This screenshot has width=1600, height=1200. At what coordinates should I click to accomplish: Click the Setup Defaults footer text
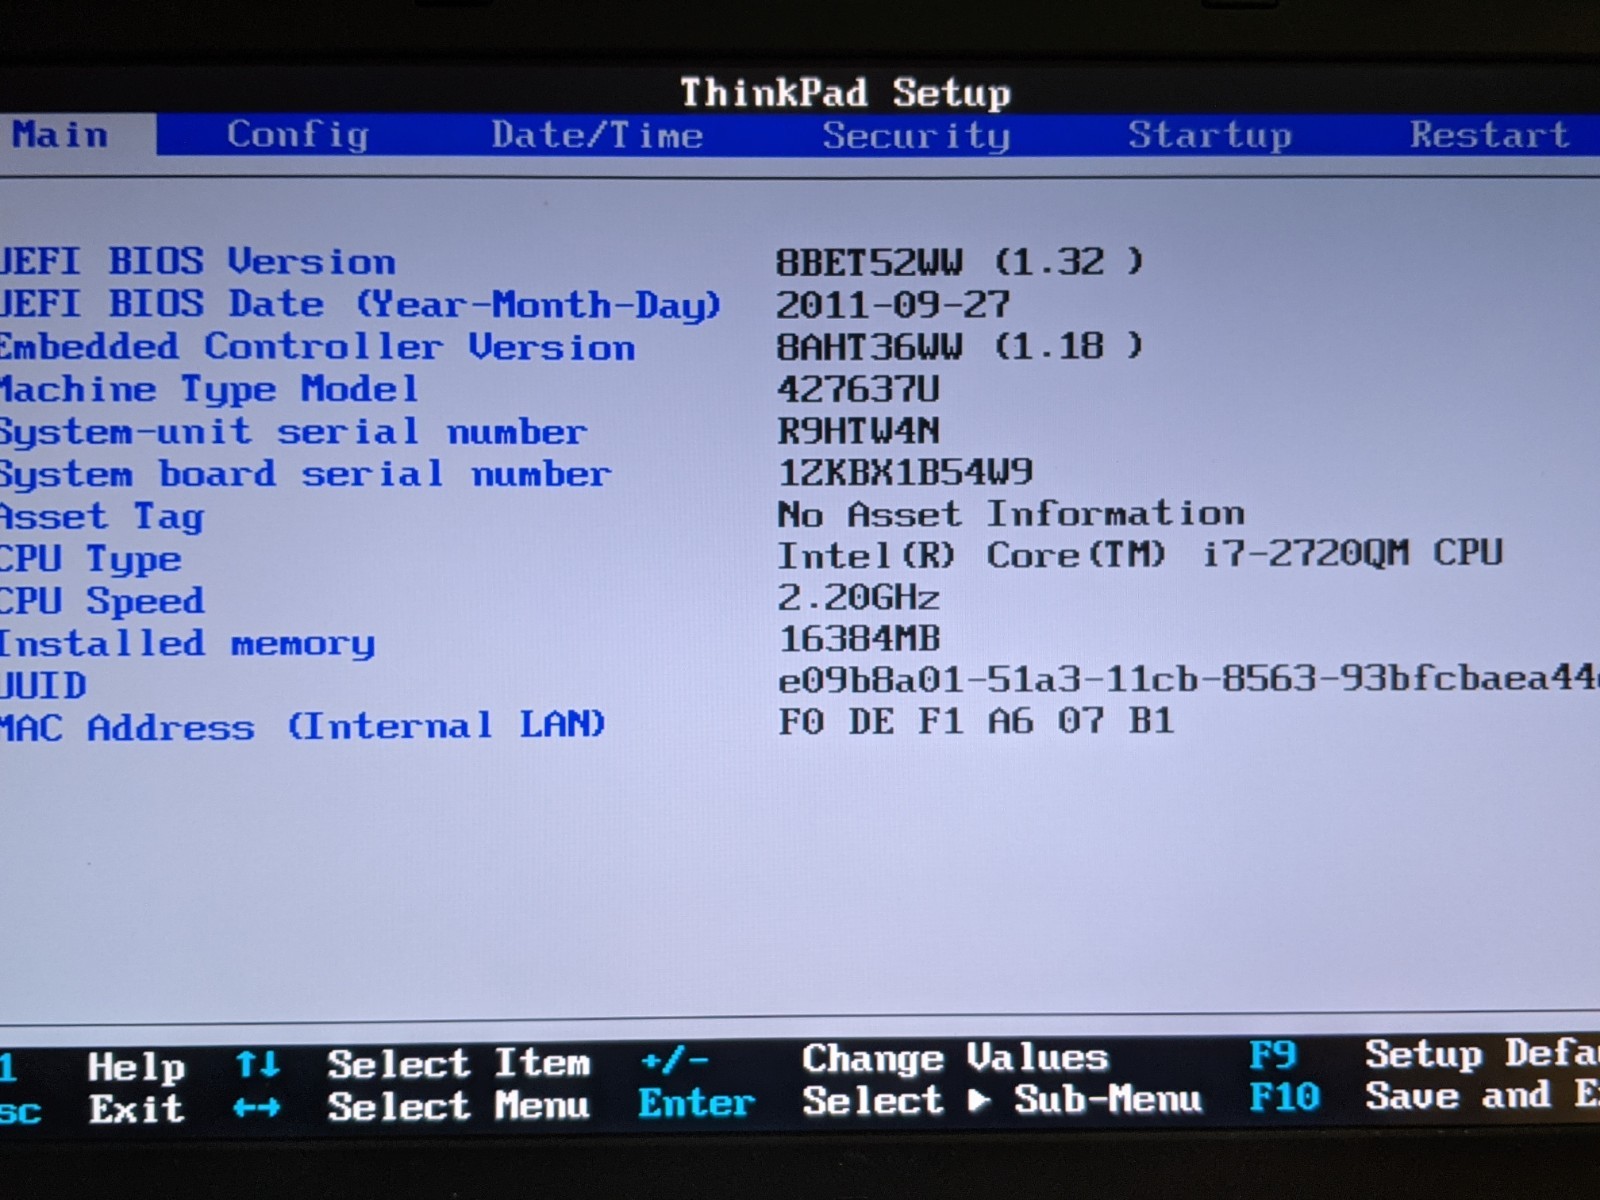[x=1482, y=1054]
